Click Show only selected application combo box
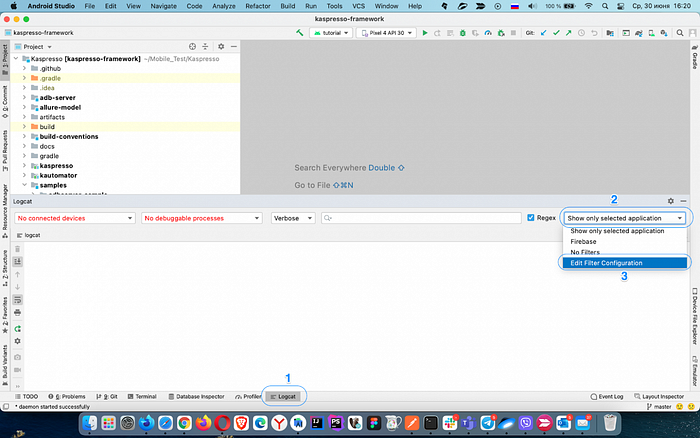Viewport: 700px width, 438px height. point(625,218)
